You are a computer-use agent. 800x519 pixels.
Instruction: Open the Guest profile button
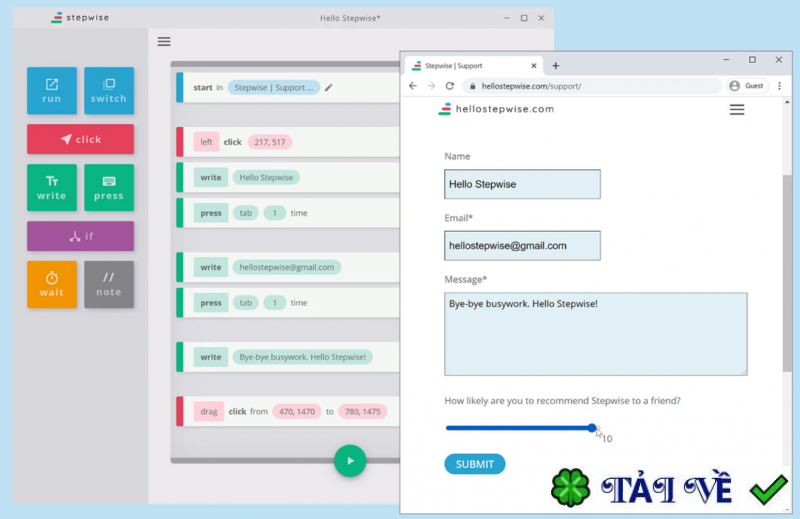[x=747, y=86]
